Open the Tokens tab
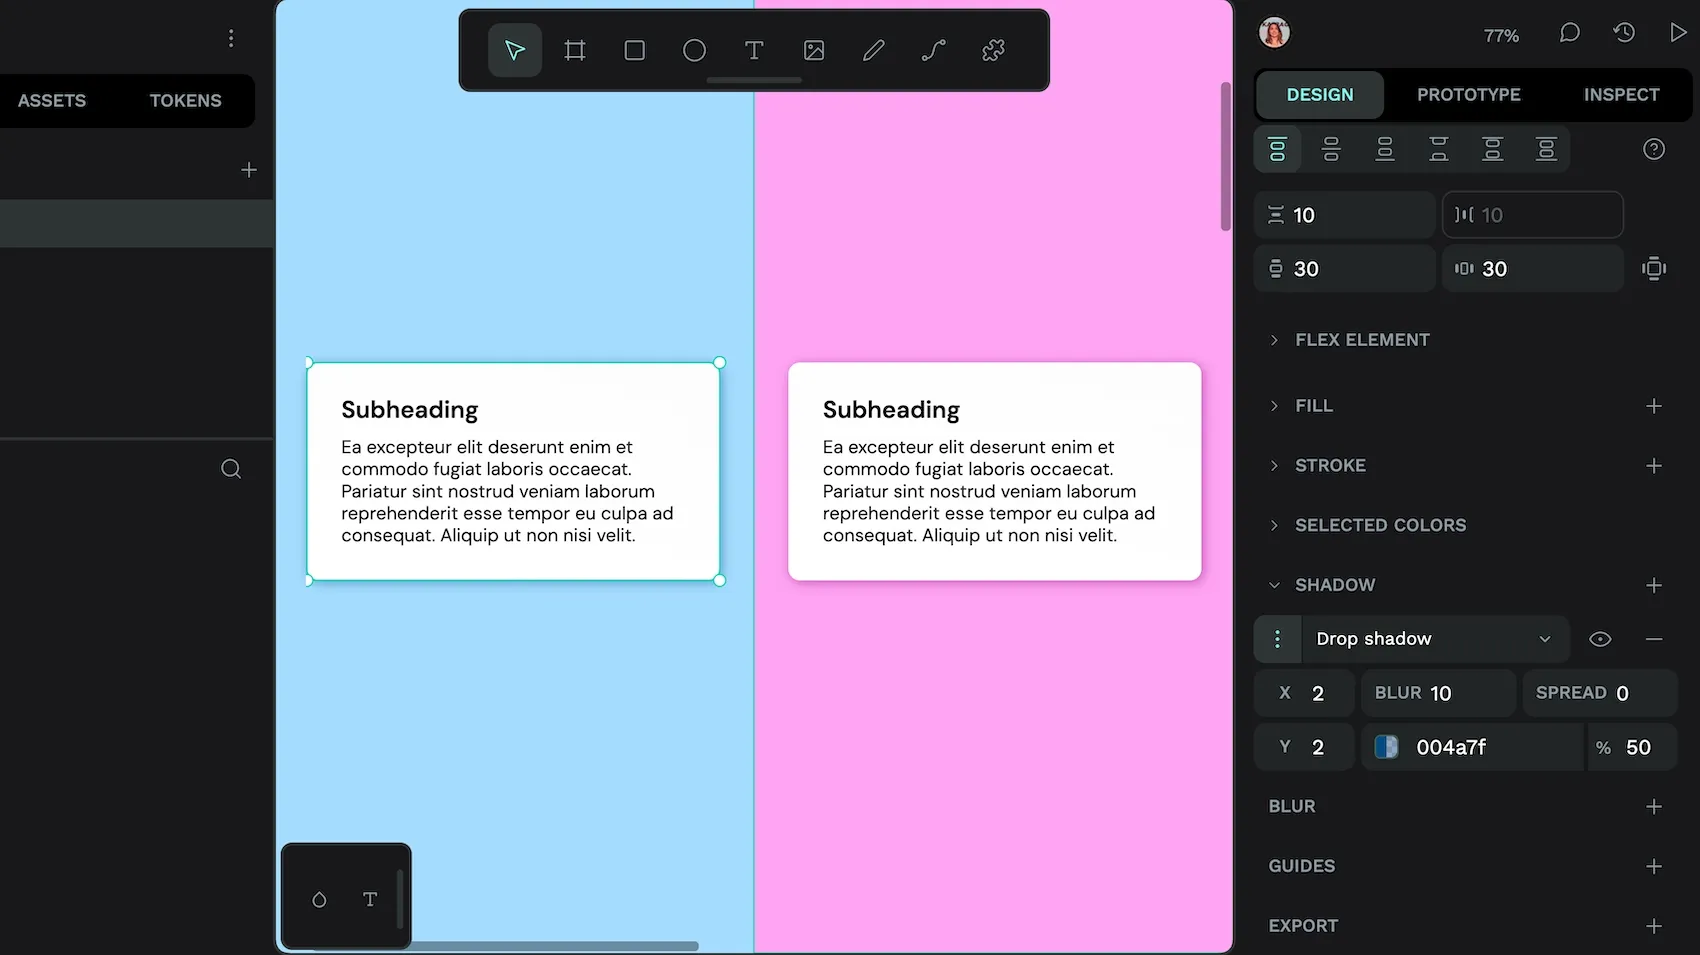Screen dimensions: 1700x955 pos(185,101)
